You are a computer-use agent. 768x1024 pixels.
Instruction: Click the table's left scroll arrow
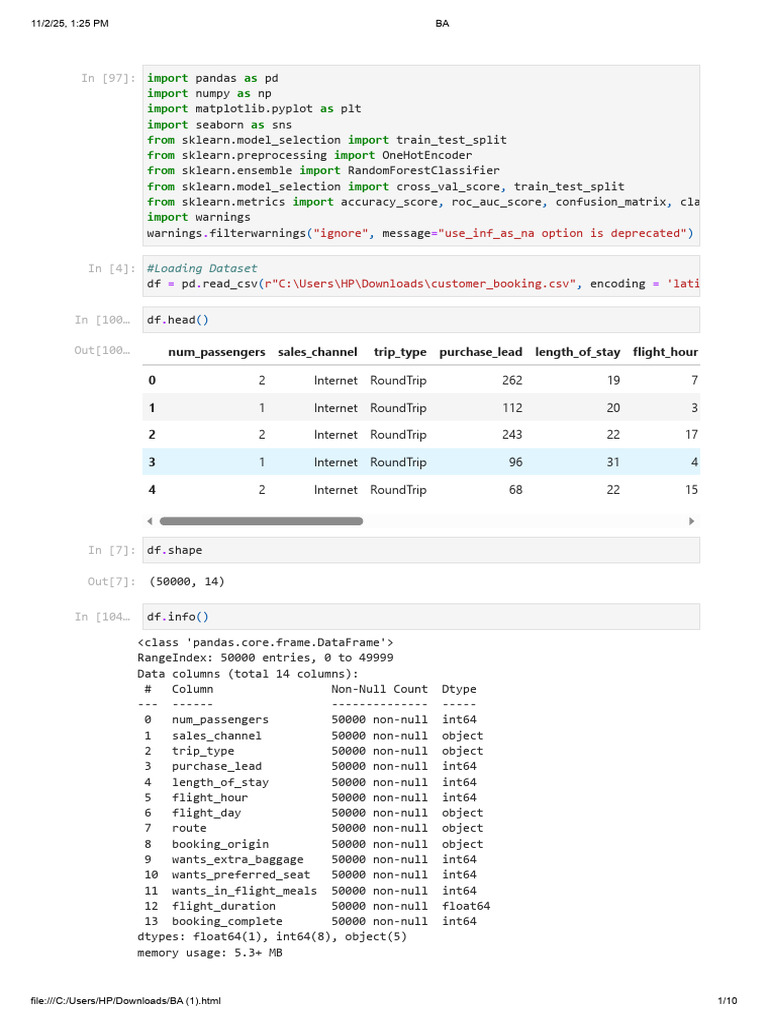150,521
